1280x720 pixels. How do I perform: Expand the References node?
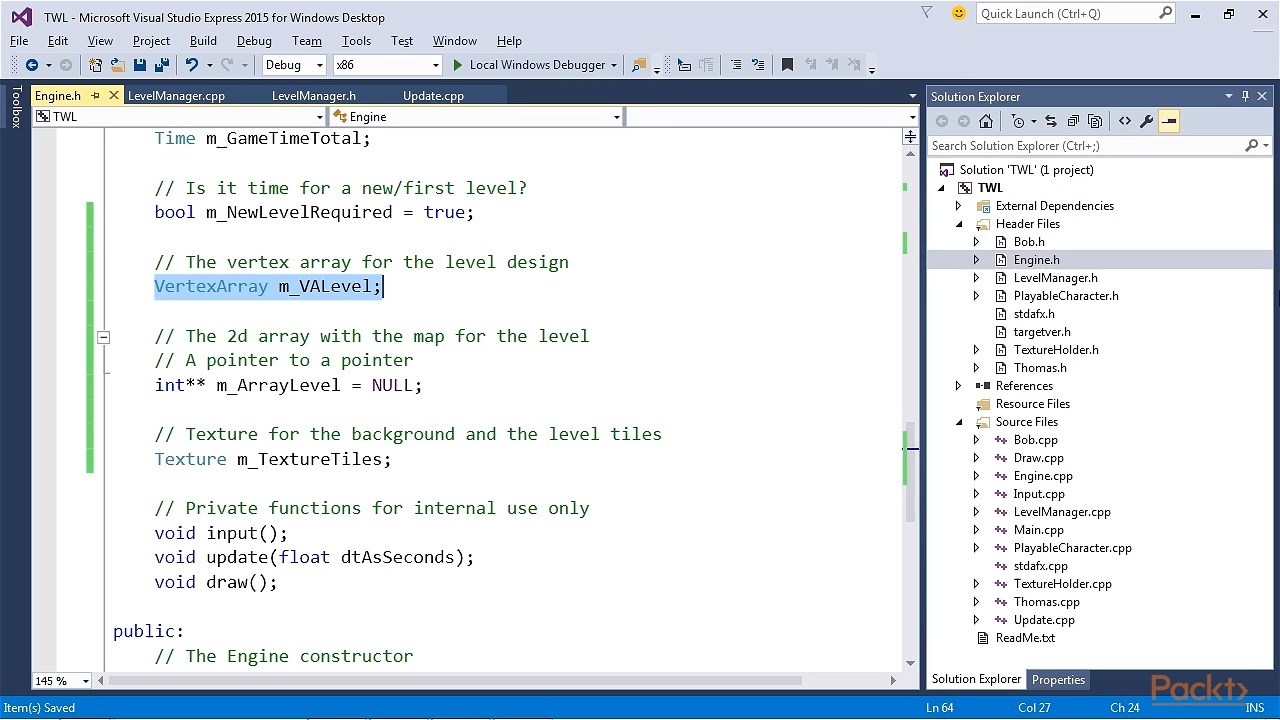point(959,386)
